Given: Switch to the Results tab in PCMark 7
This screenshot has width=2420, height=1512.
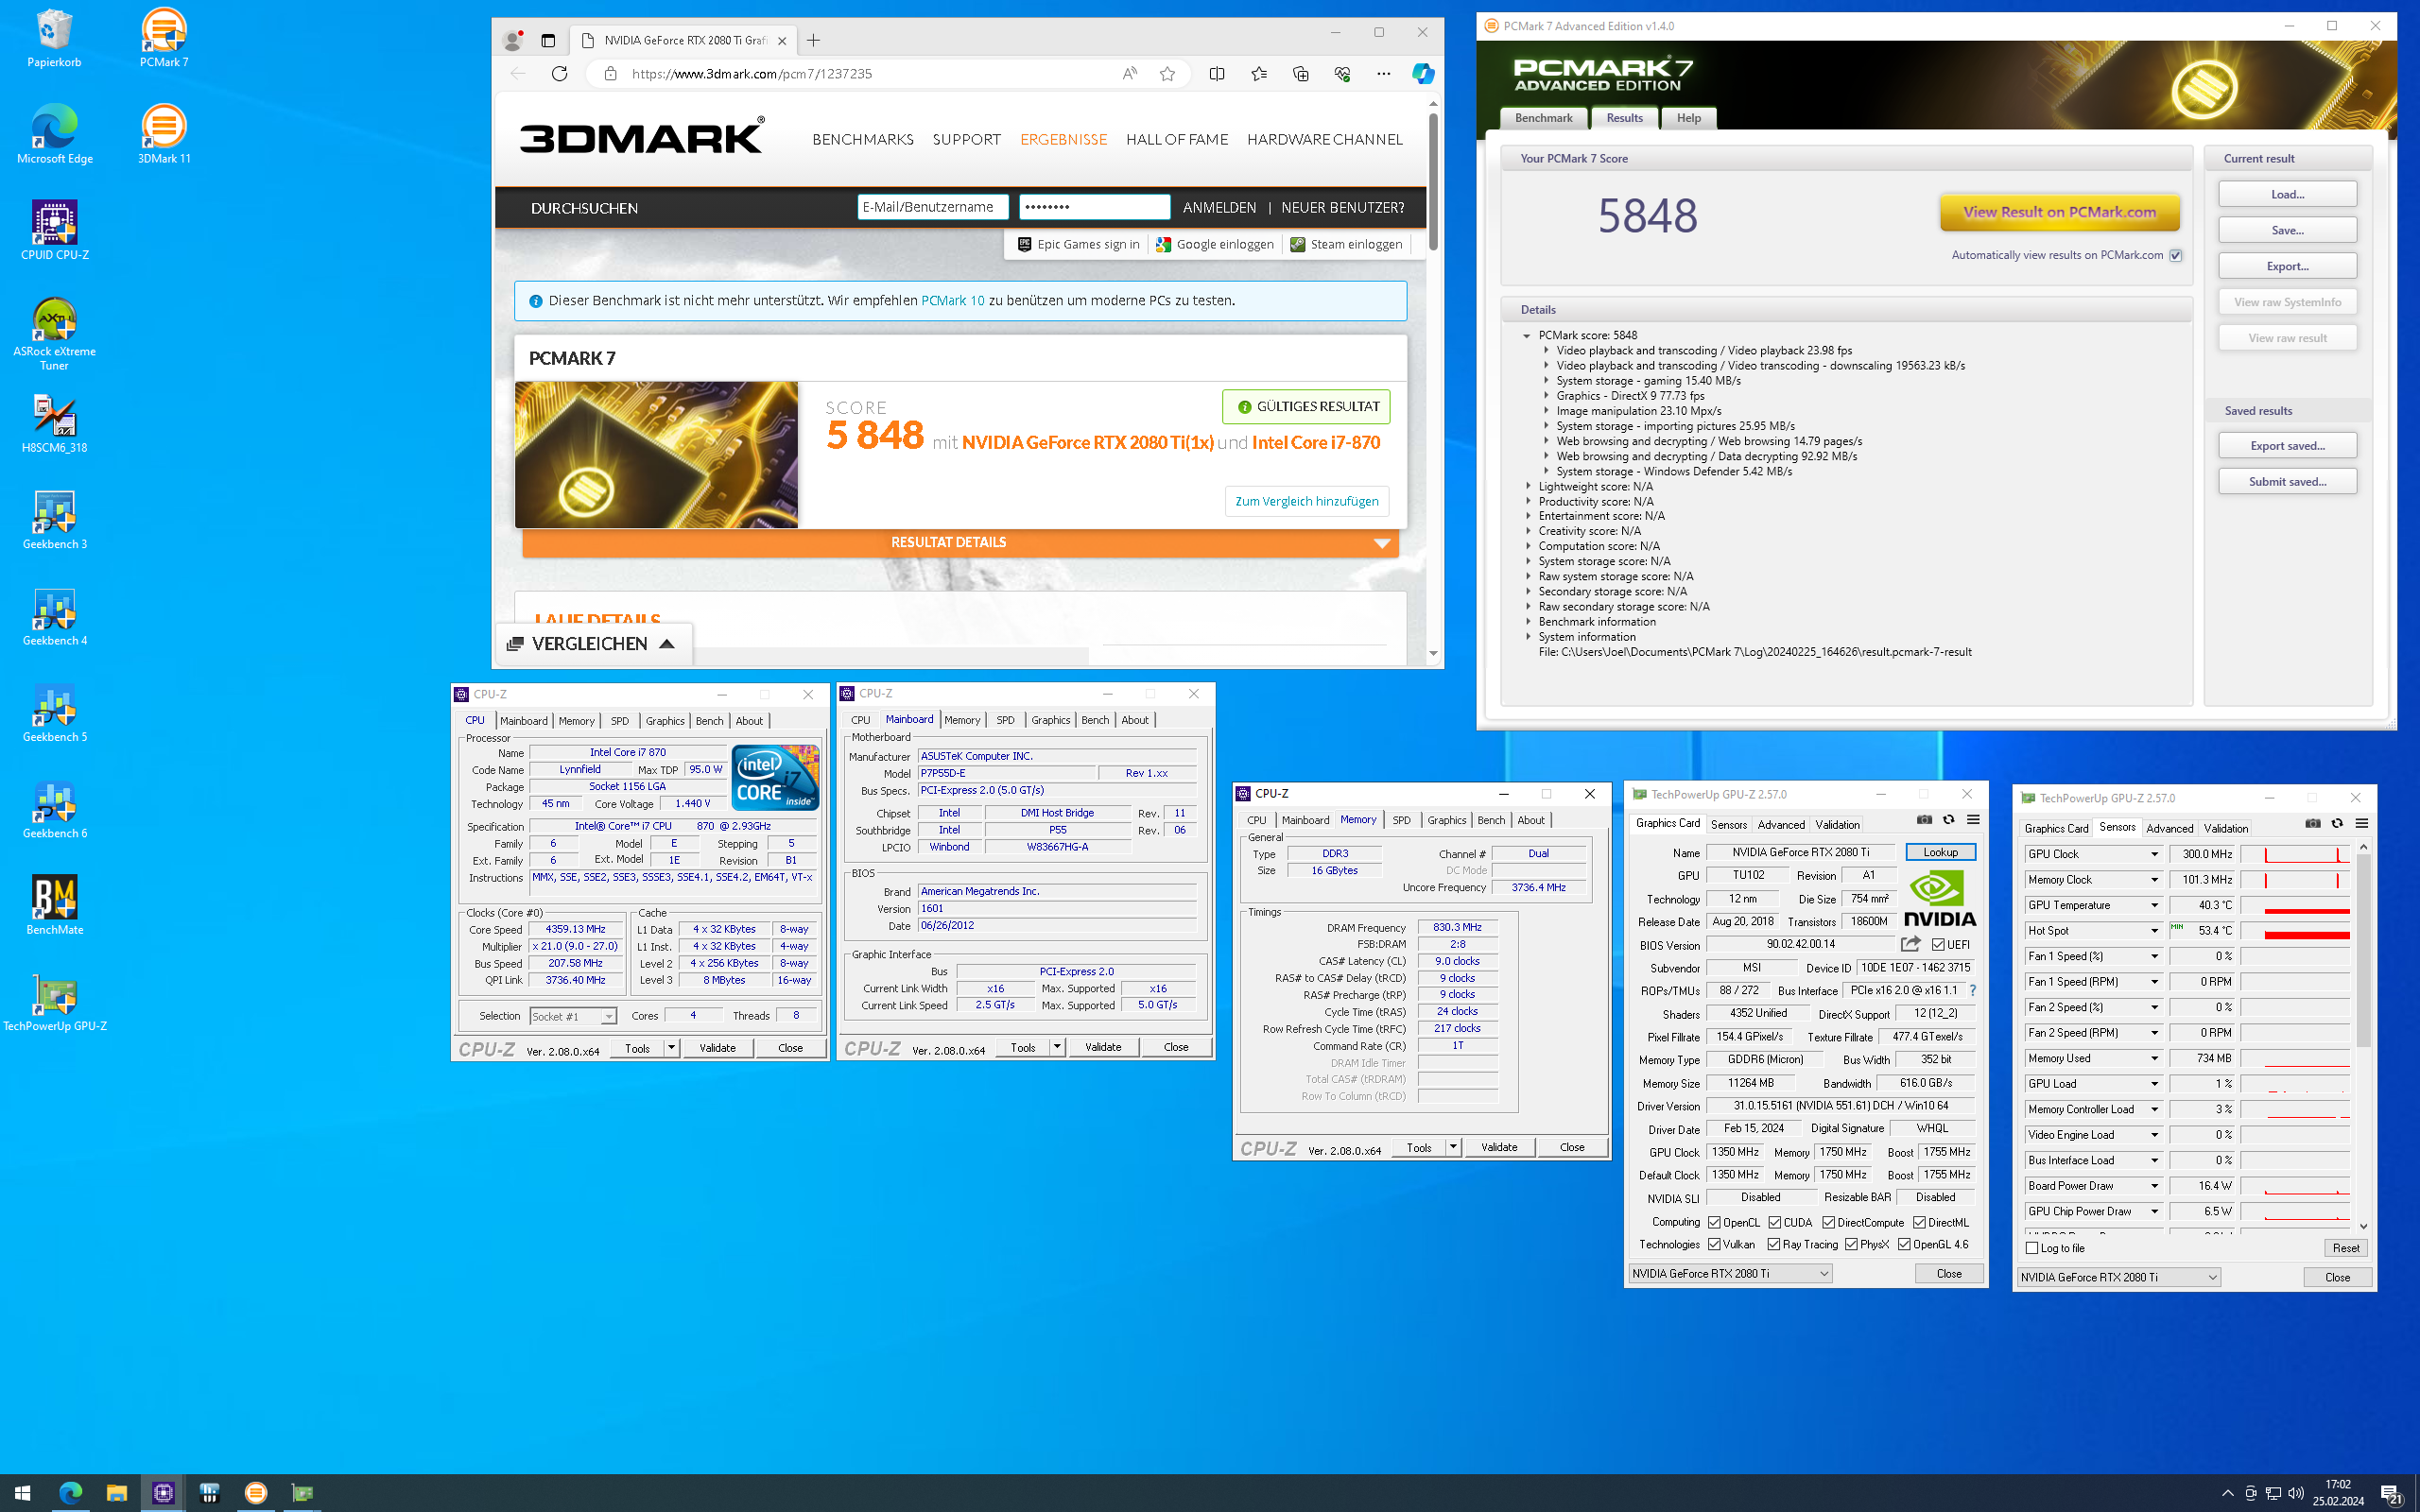Looking at the screenshot, I should point(1624,118).
